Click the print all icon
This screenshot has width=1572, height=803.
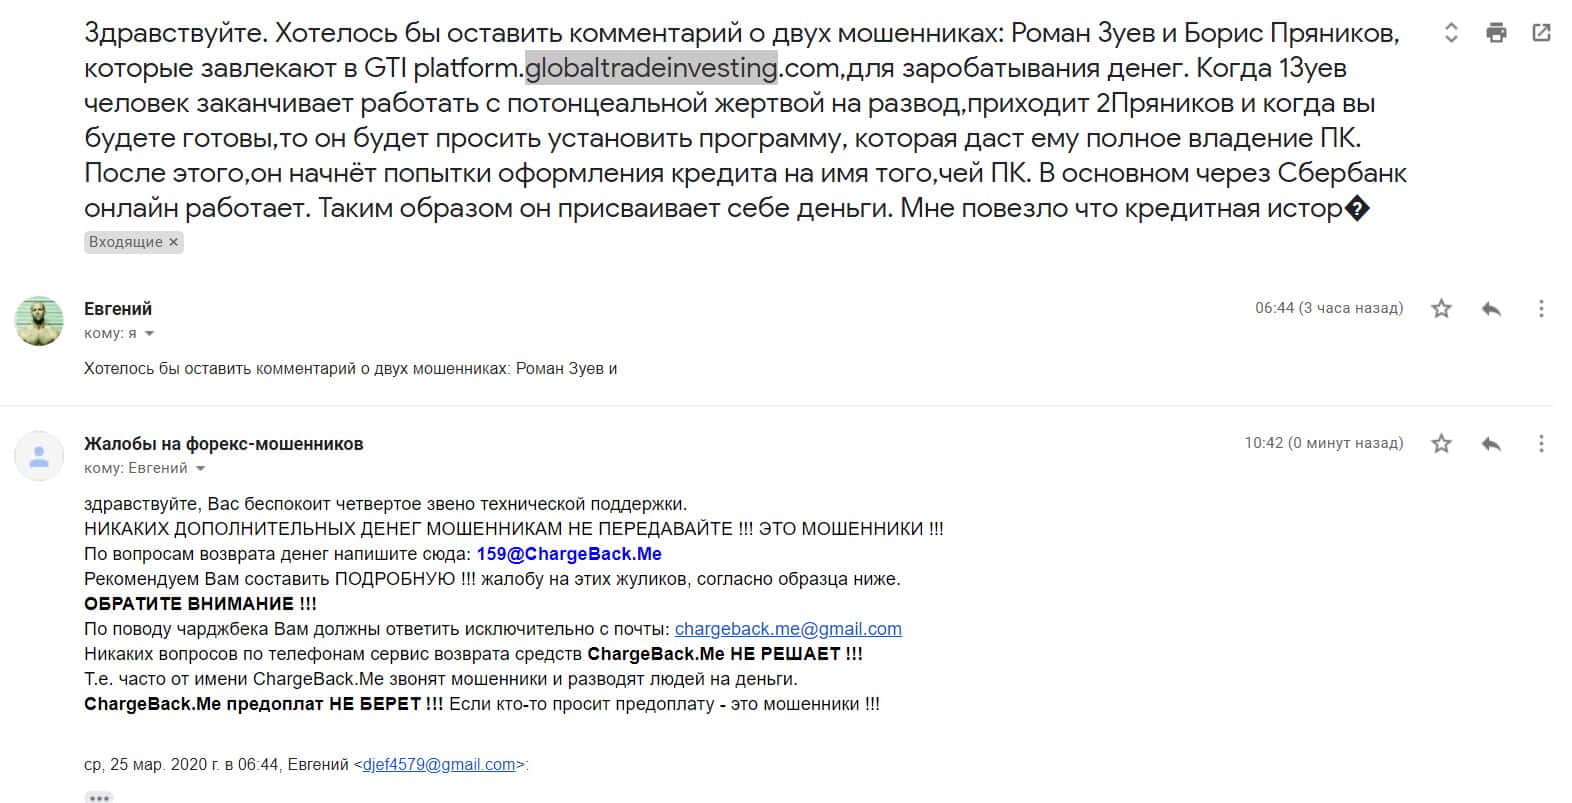(x=1496, y=33)
